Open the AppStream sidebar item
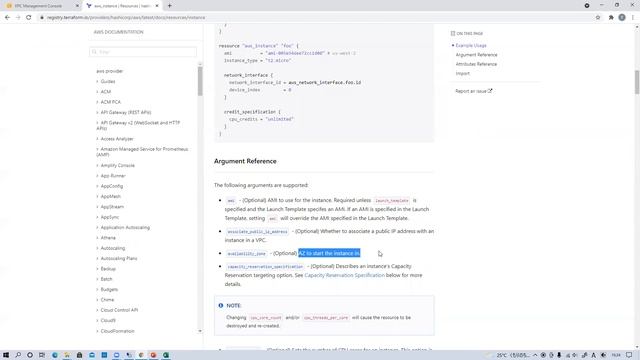The image size is (640, 360). click(112, 207)
